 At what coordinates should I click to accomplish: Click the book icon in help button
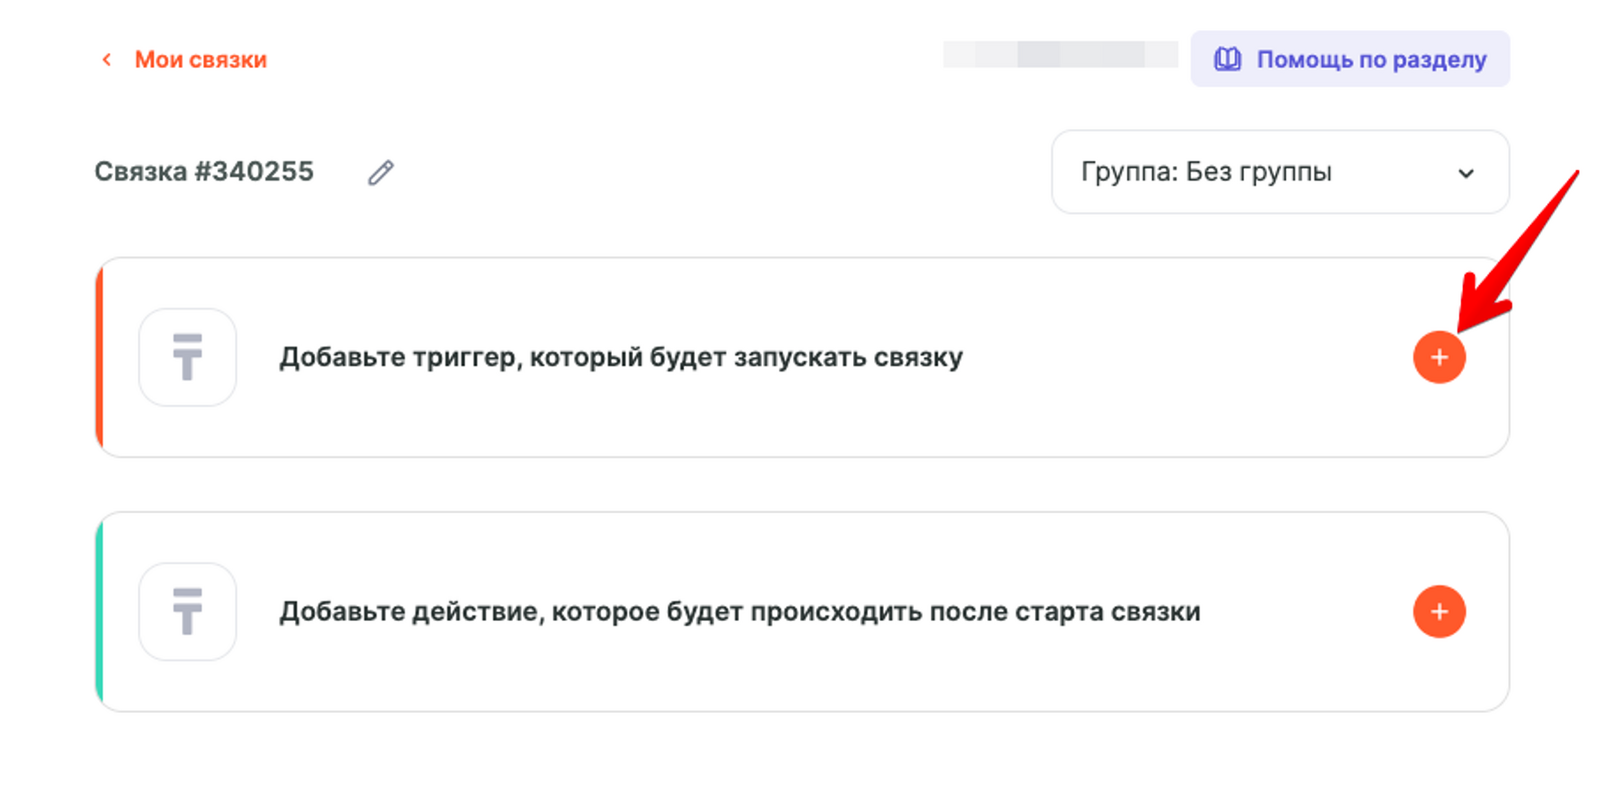(x=1227, y=59)
